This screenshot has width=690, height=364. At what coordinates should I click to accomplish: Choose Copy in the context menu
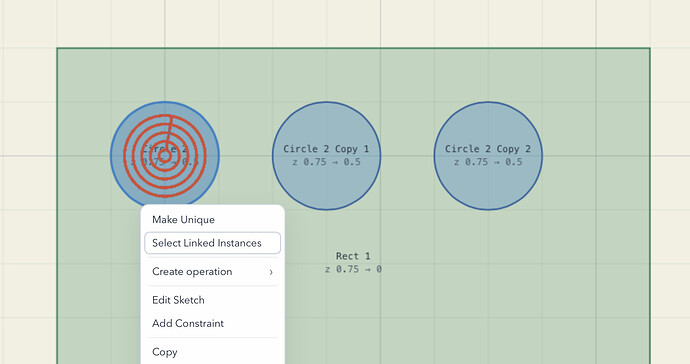[213, 352]
